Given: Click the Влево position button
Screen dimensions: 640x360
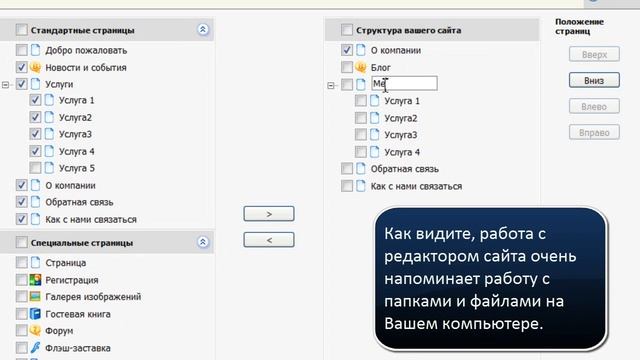Looking at the screenshot, I should click(x=594, y=107).
